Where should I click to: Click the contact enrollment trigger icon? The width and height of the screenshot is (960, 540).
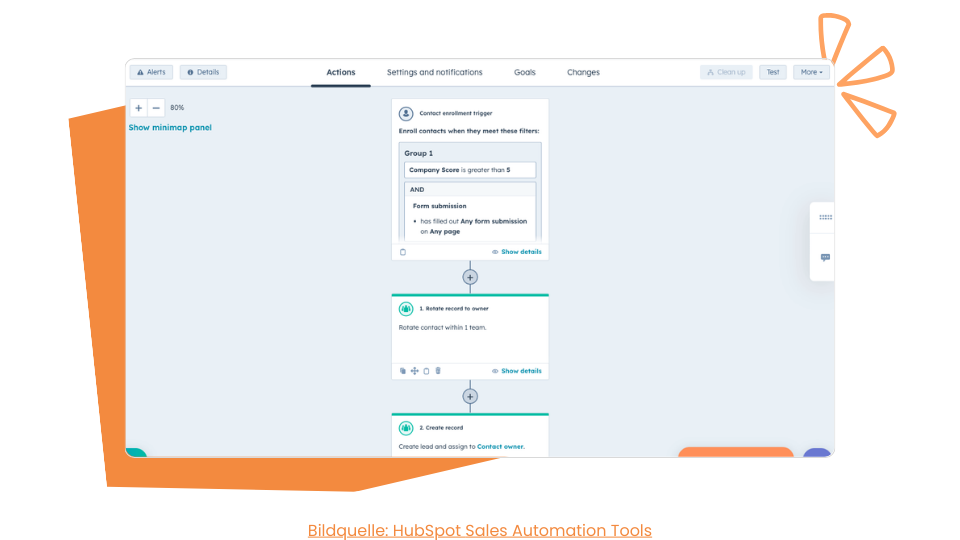pos(406,113)
